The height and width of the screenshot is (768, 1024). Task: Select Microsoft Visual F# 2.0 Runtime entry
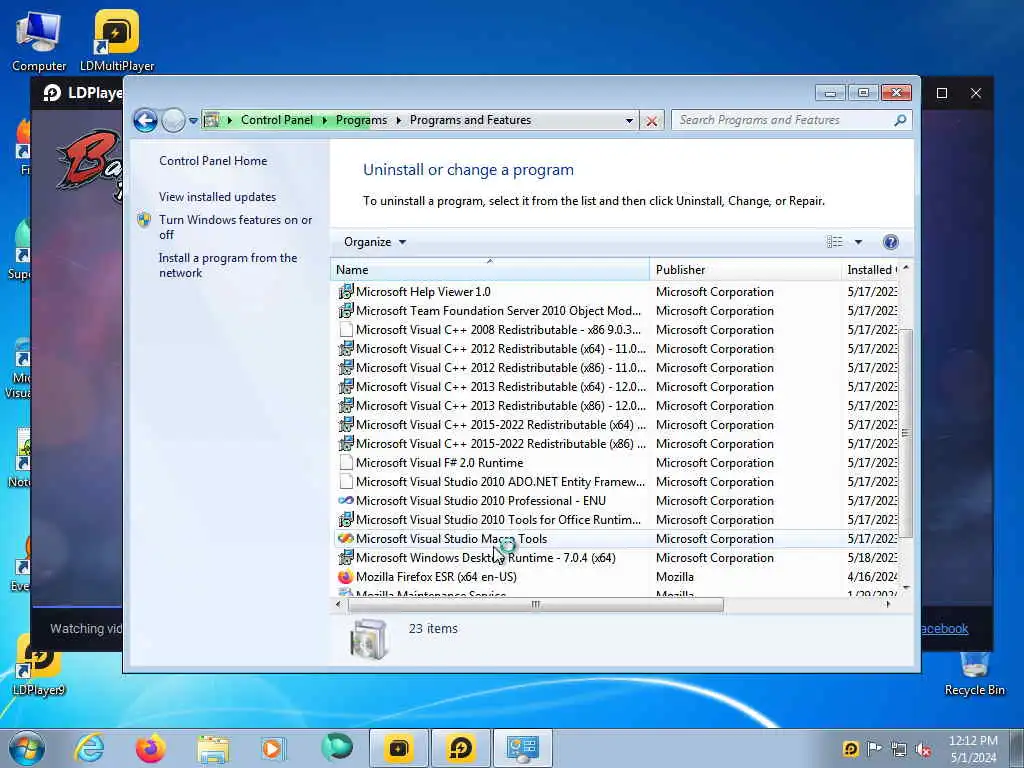[x=440, y=462]
